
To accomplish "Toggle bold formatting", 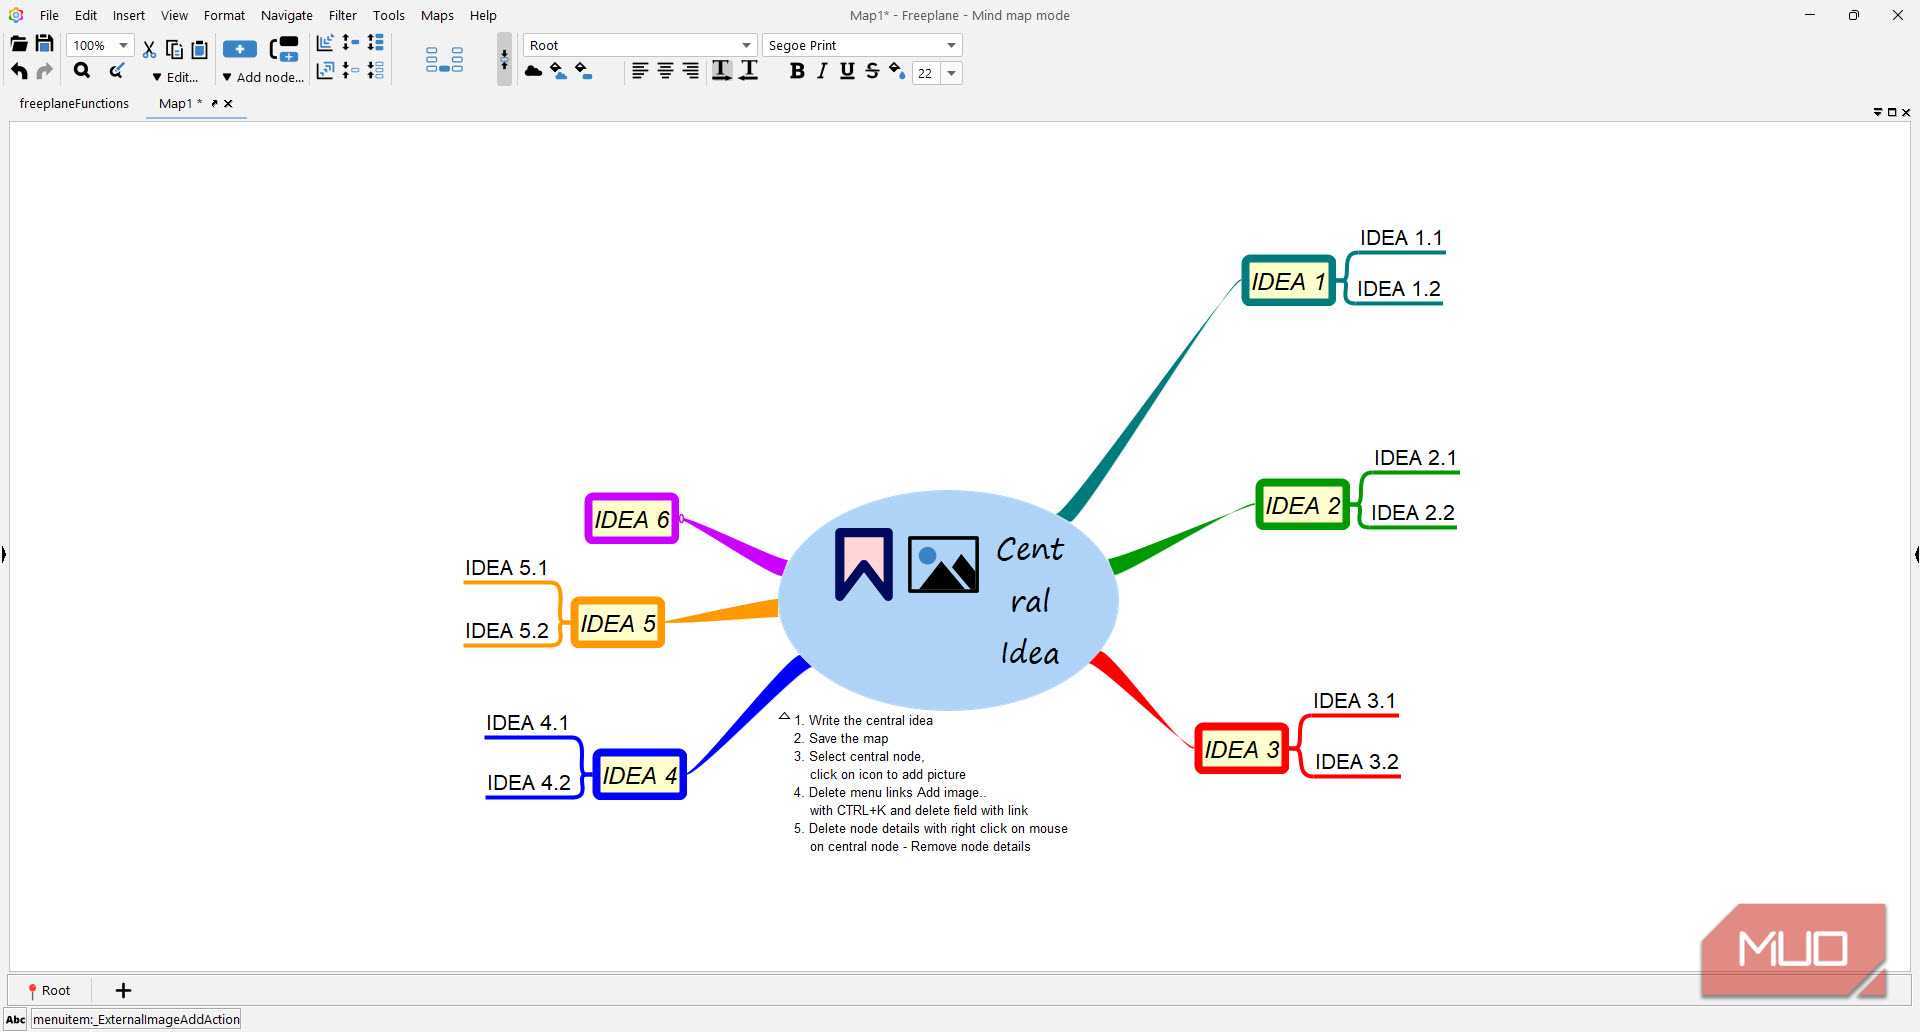I will point(797,71).
